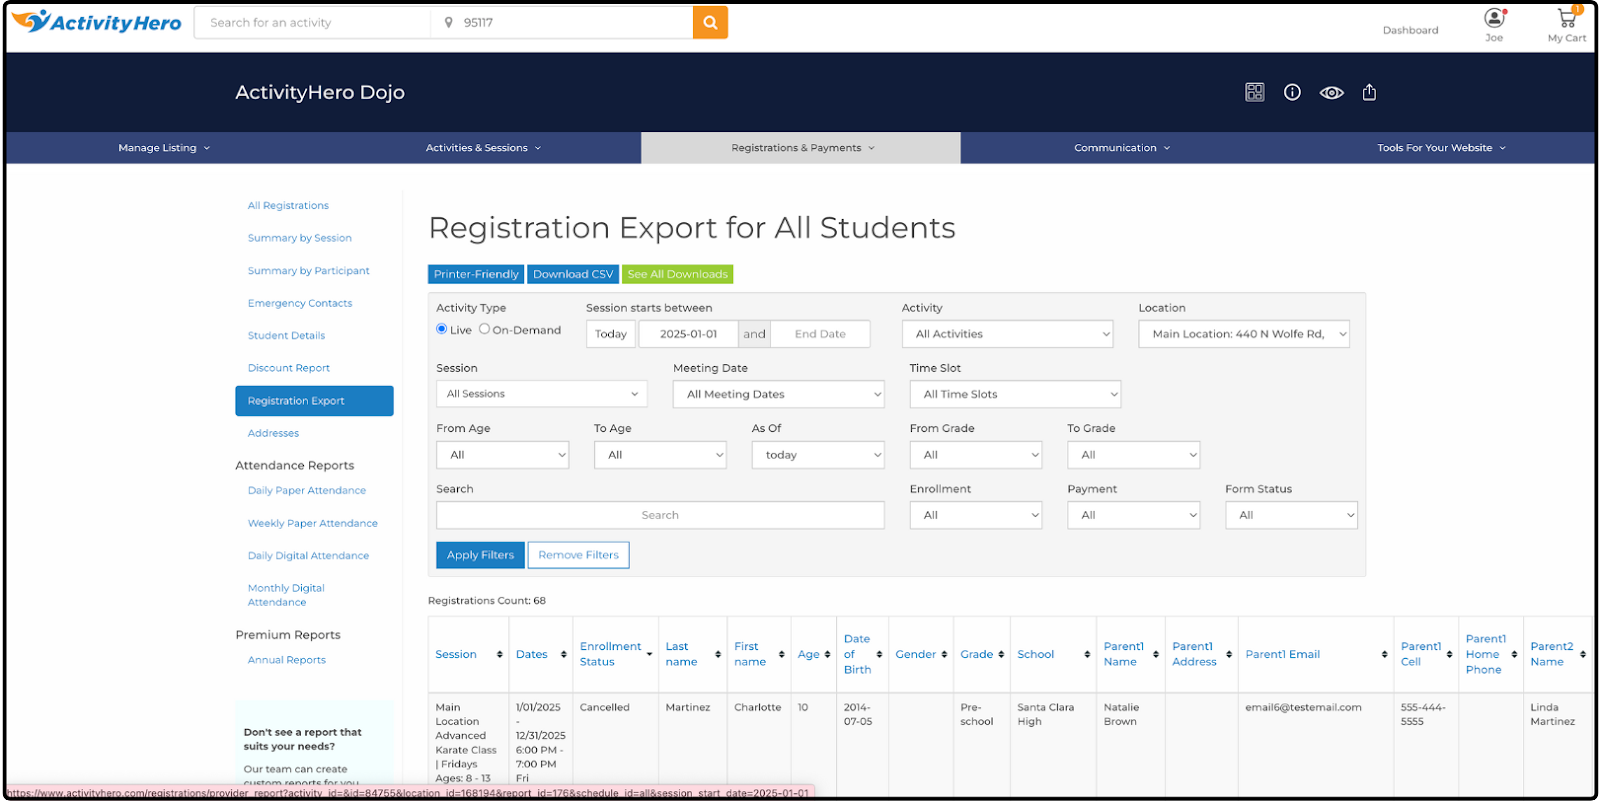The image size is (1600, 803).
Task: Sort by Gender column arrows
Action: pyautogui.click(x=944, y=654)
